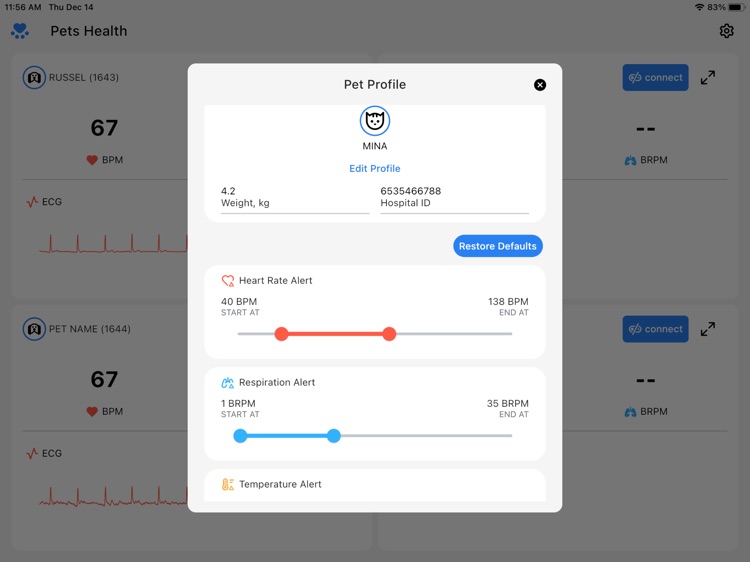Click the Wi-Fi status icon
The width and height of the screenshot is (750, 562).
coord(699,7)
